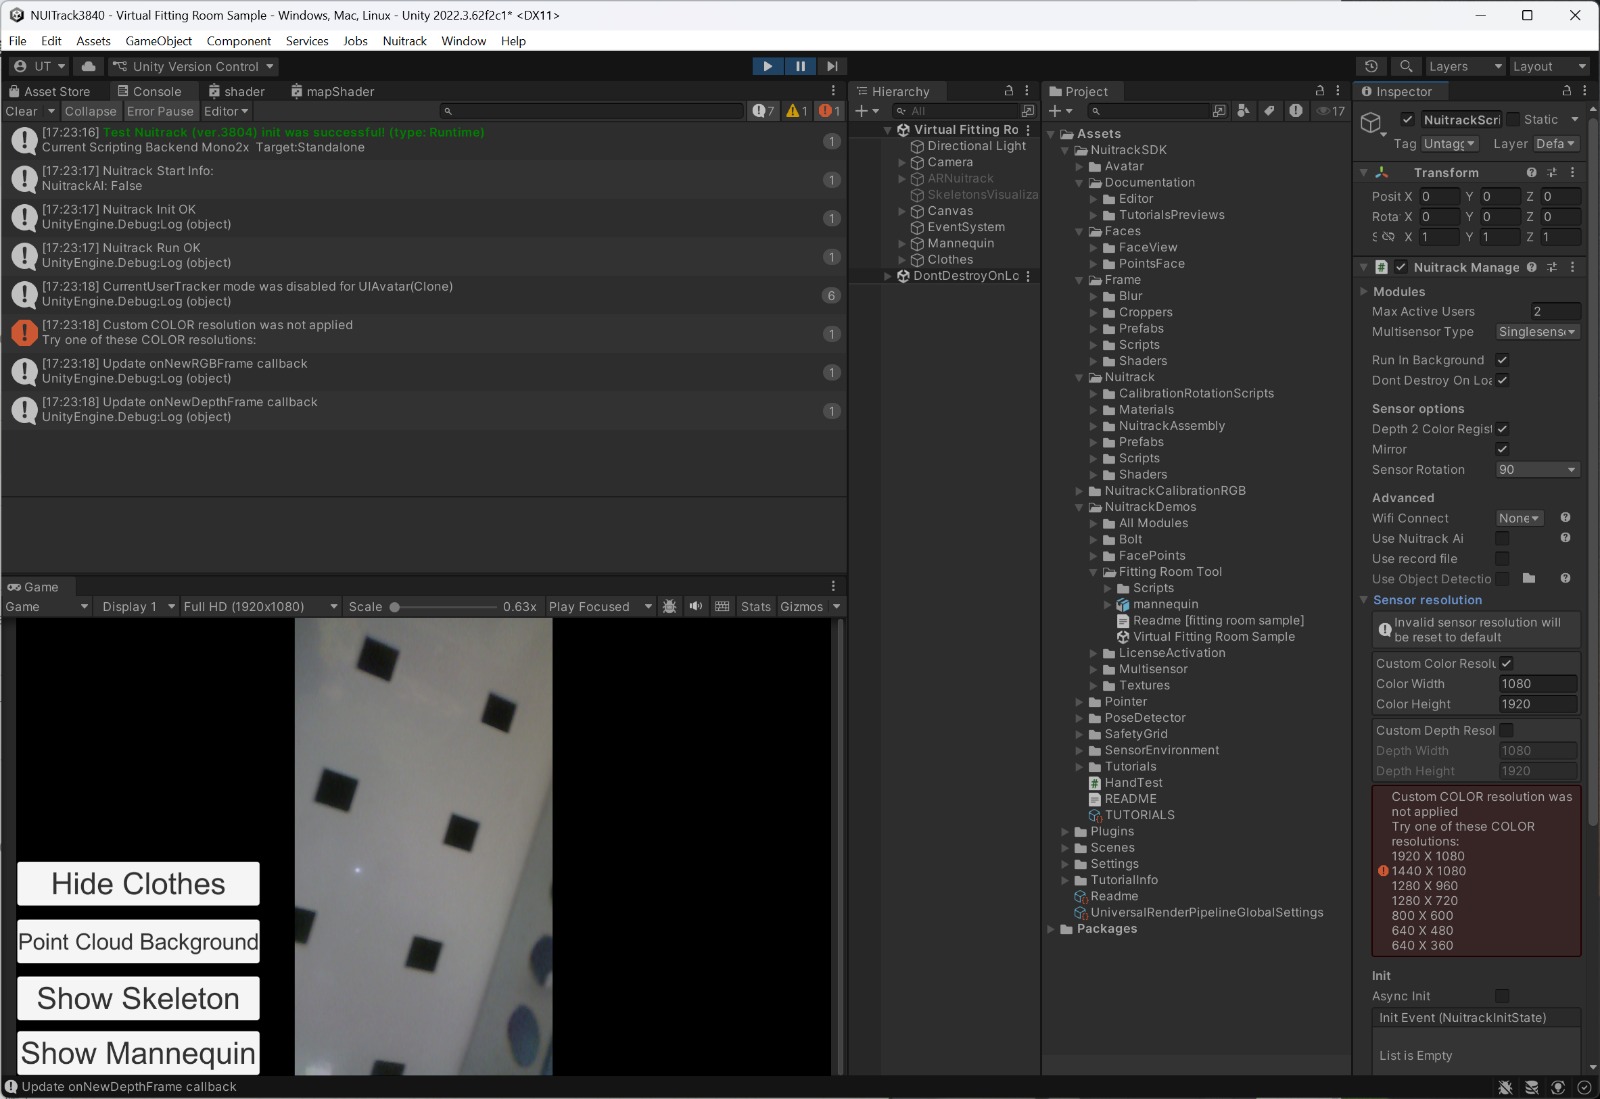
Task: Clear the console with the Clear button
Action: pyautogui.click(x=21, y=111)
